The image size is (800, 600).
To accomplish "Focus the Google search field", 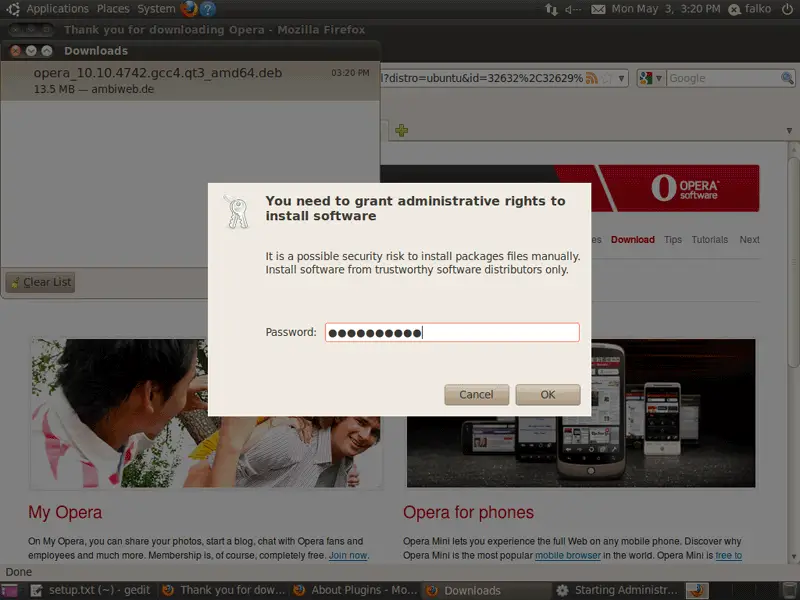I will point(723,78).
